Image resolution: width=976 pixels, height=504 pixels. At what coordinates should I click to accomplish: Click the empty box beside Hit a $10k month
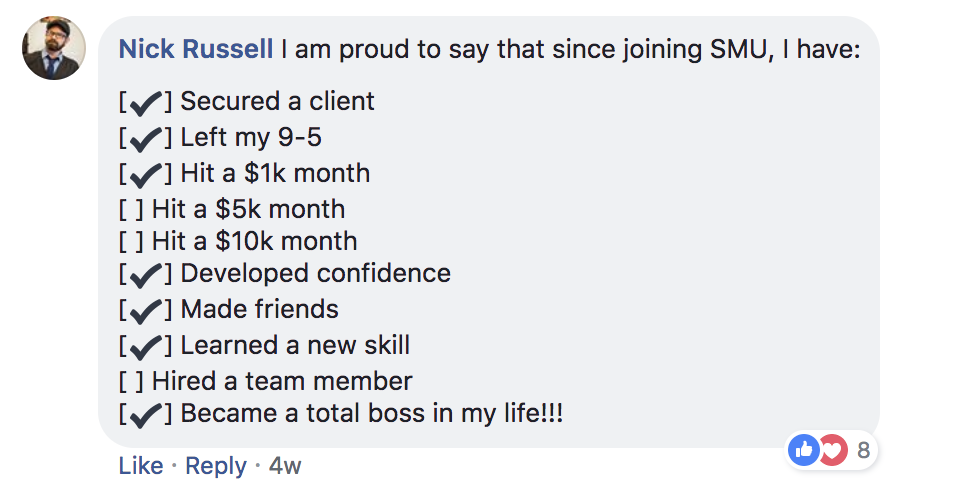pos(132,241)
